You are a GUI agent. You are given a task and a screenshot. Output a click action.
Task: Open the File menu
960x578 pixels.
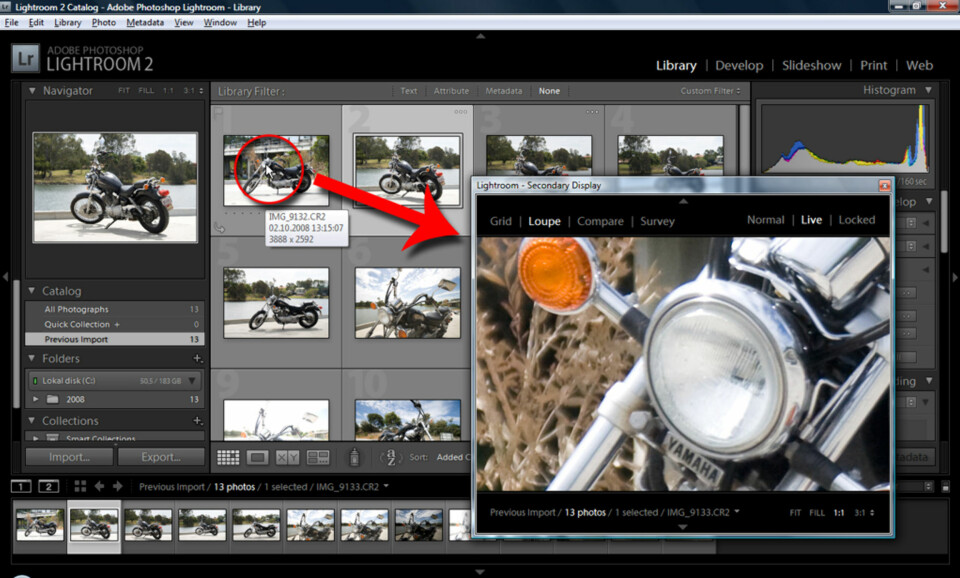[11, 23]
